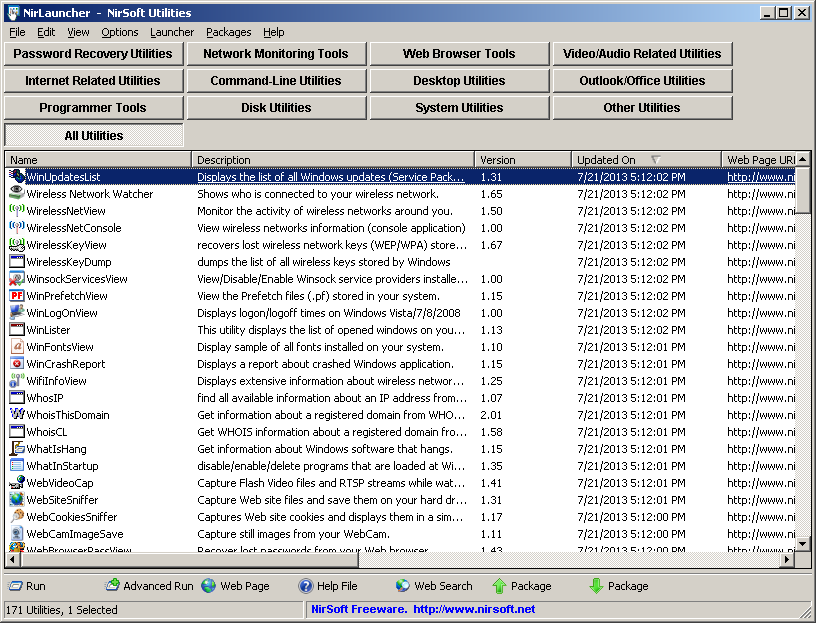Open the nirsoft.net link in status bar
The width and height of the screenshot is (816, 623).
[474, 609]
